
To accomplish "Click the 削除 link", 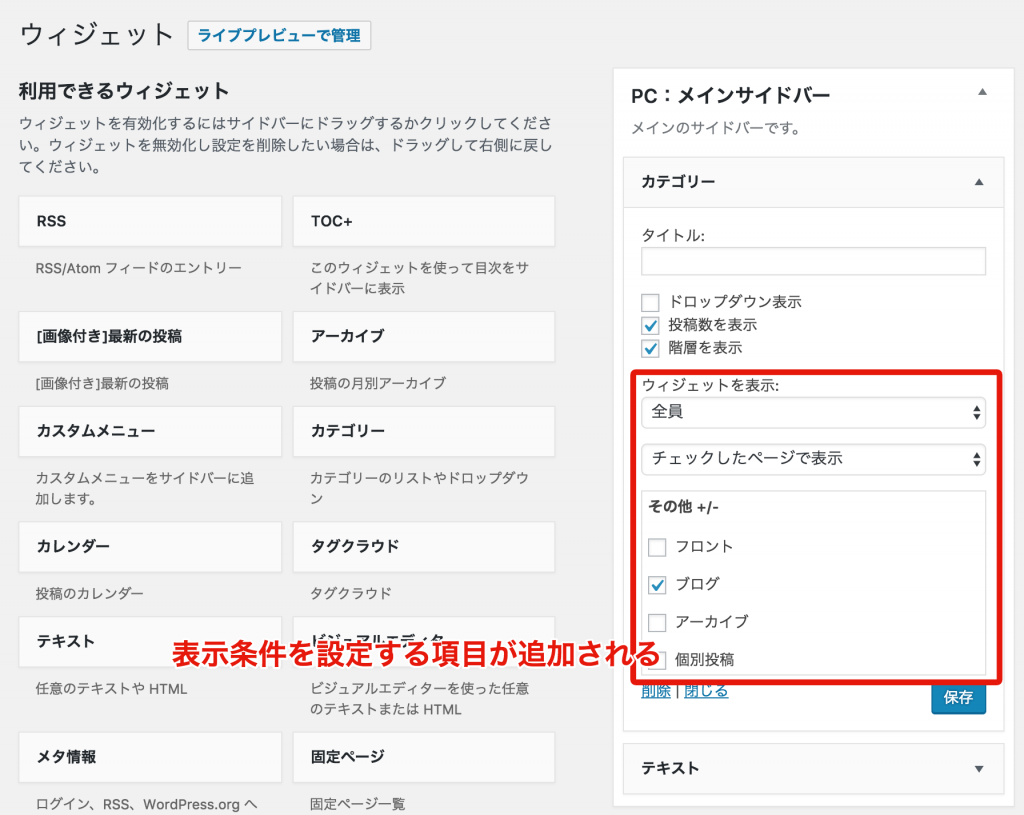I will [656, 692].
